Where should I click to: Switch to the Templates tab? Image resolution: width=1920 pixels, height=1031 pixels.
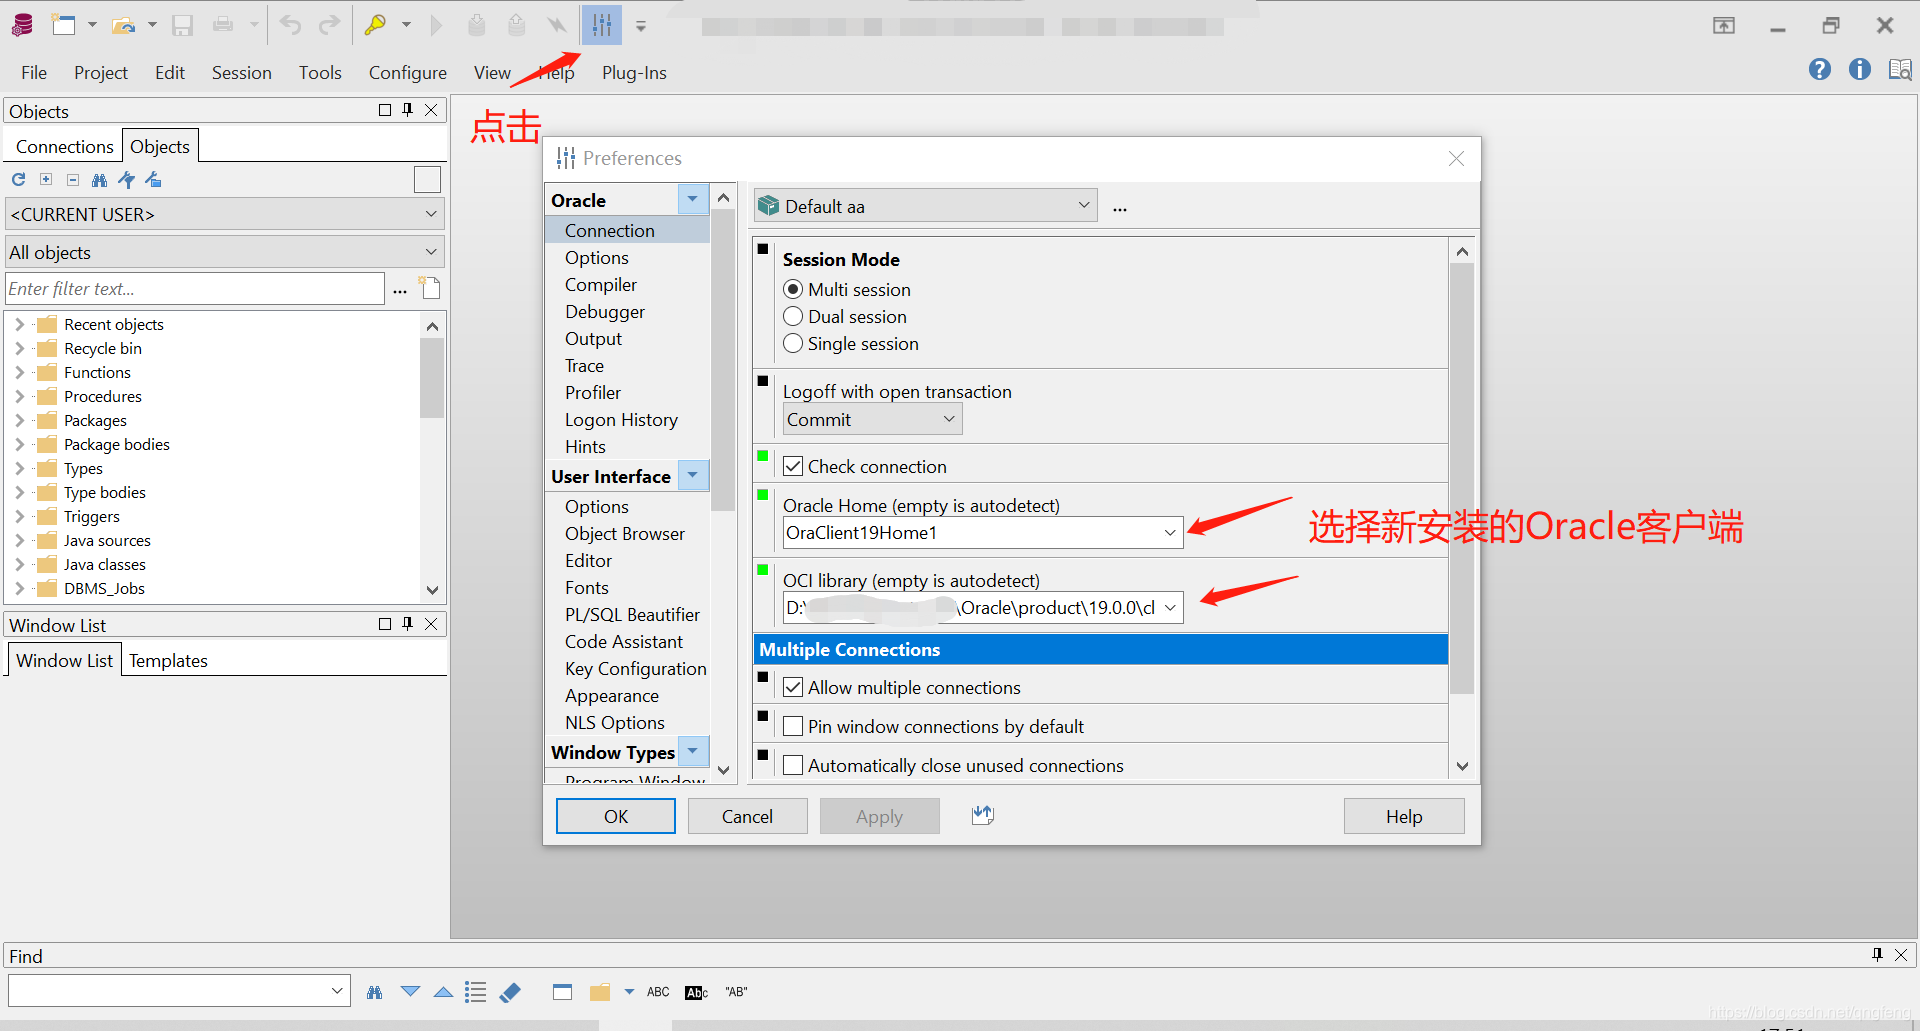pos(168,661)
